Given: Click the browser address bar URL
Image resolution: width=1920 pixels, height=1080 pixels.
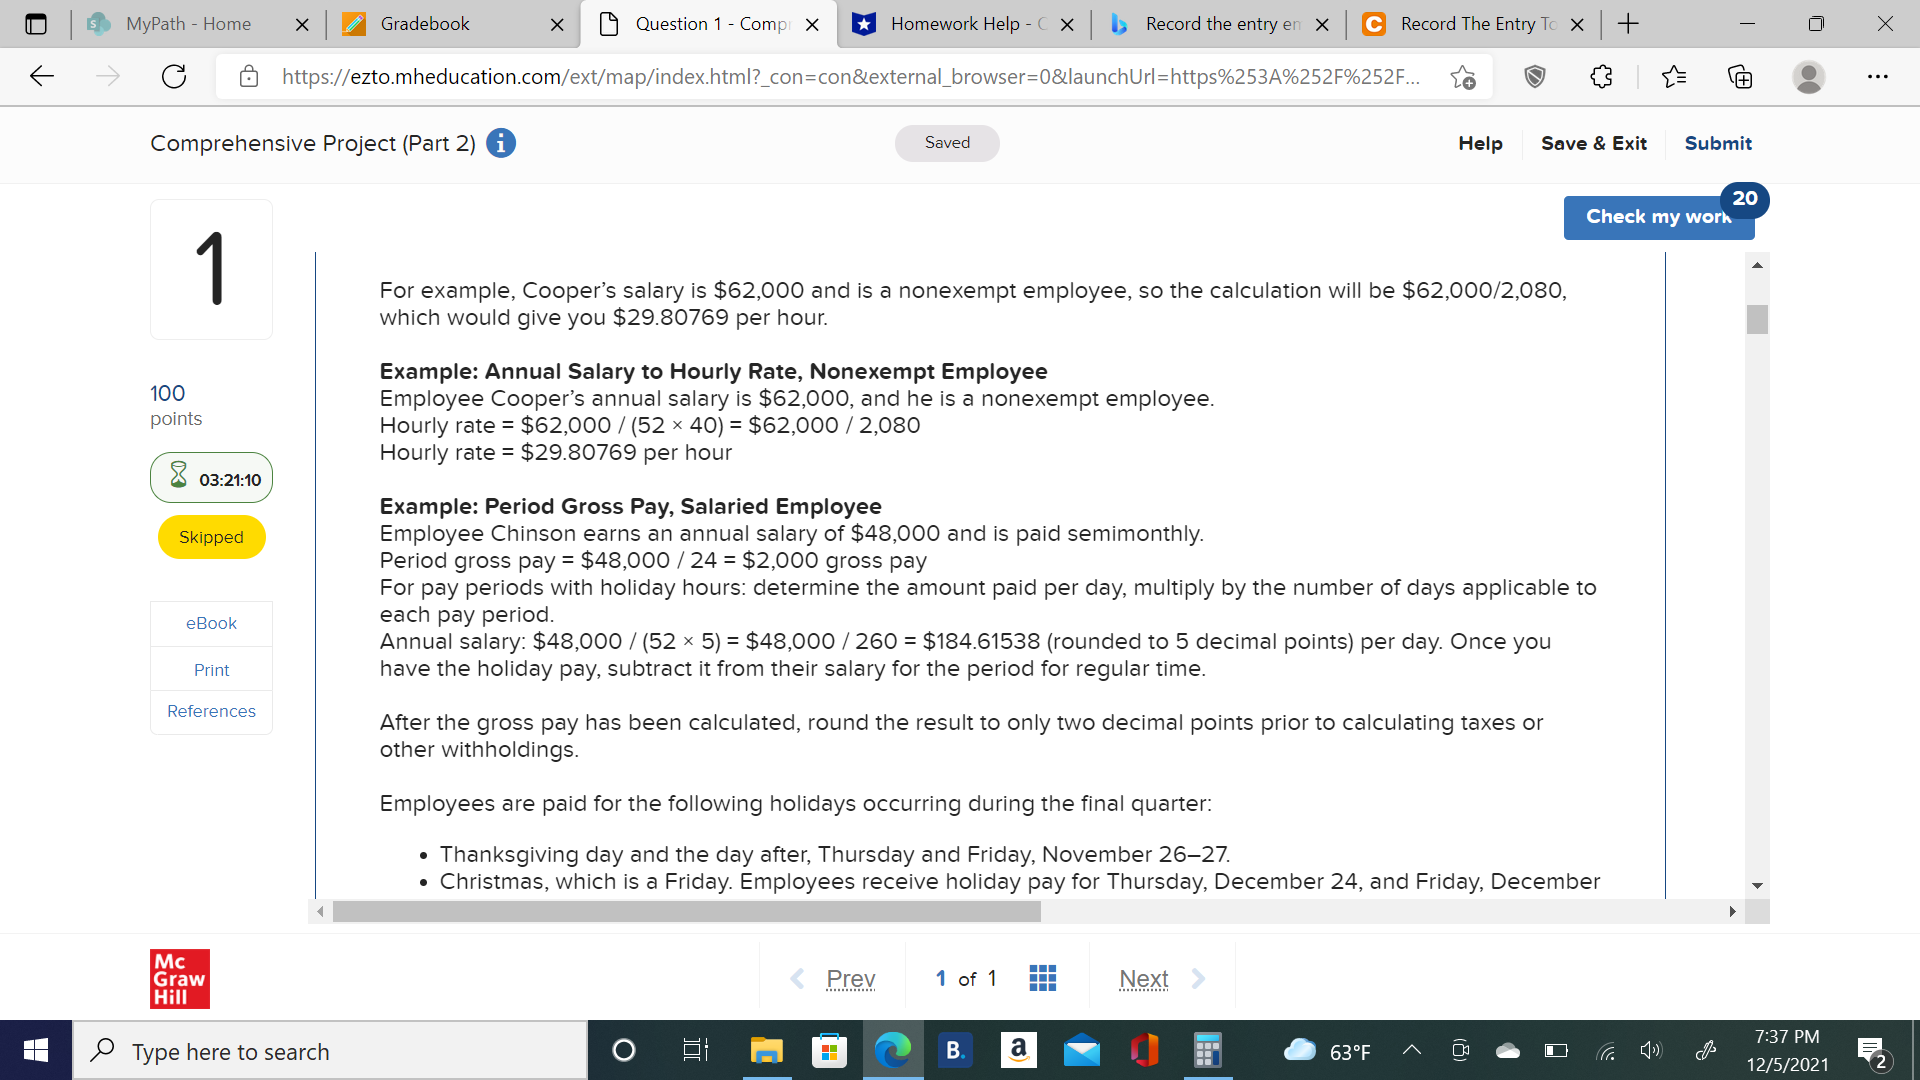Looking at the screenshot, I should click(850, 77).
